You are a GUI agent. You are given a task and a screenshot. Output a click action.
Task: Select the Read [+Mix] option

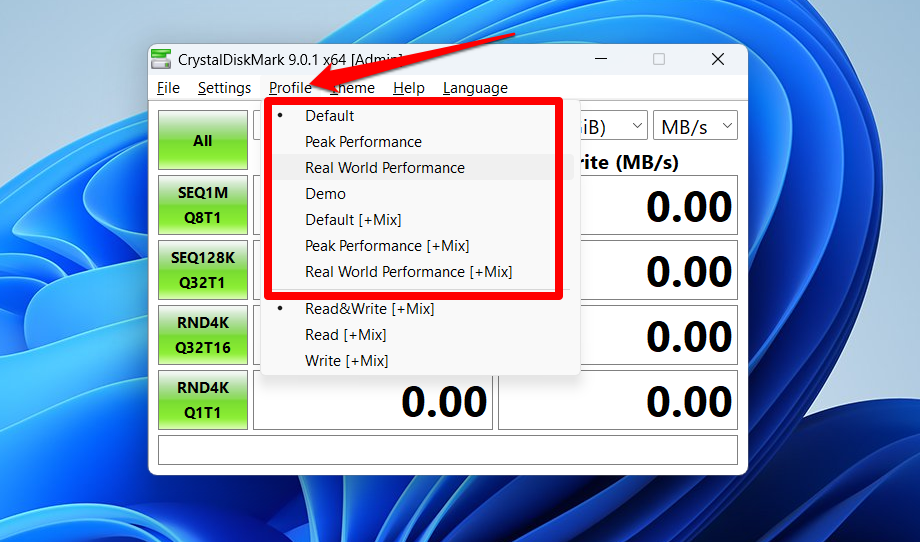point(345,335)
